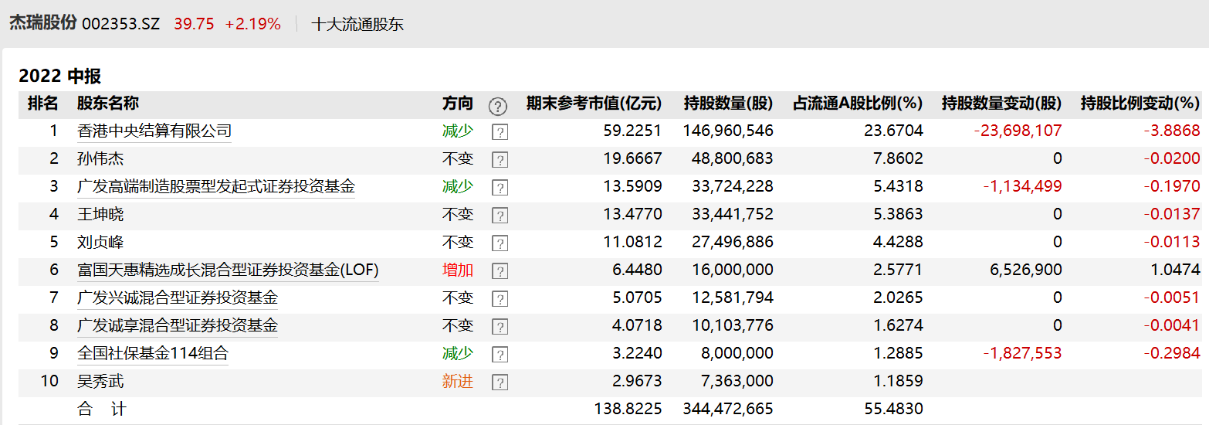Click the ratio value 7.8602

[x=897, y=159]
